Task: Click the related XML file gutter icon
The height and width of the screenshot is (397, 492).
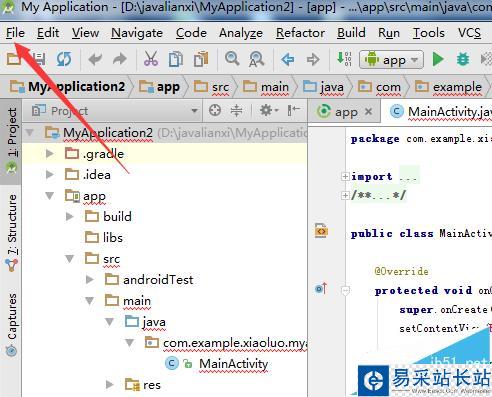Action: coord(321,230)
